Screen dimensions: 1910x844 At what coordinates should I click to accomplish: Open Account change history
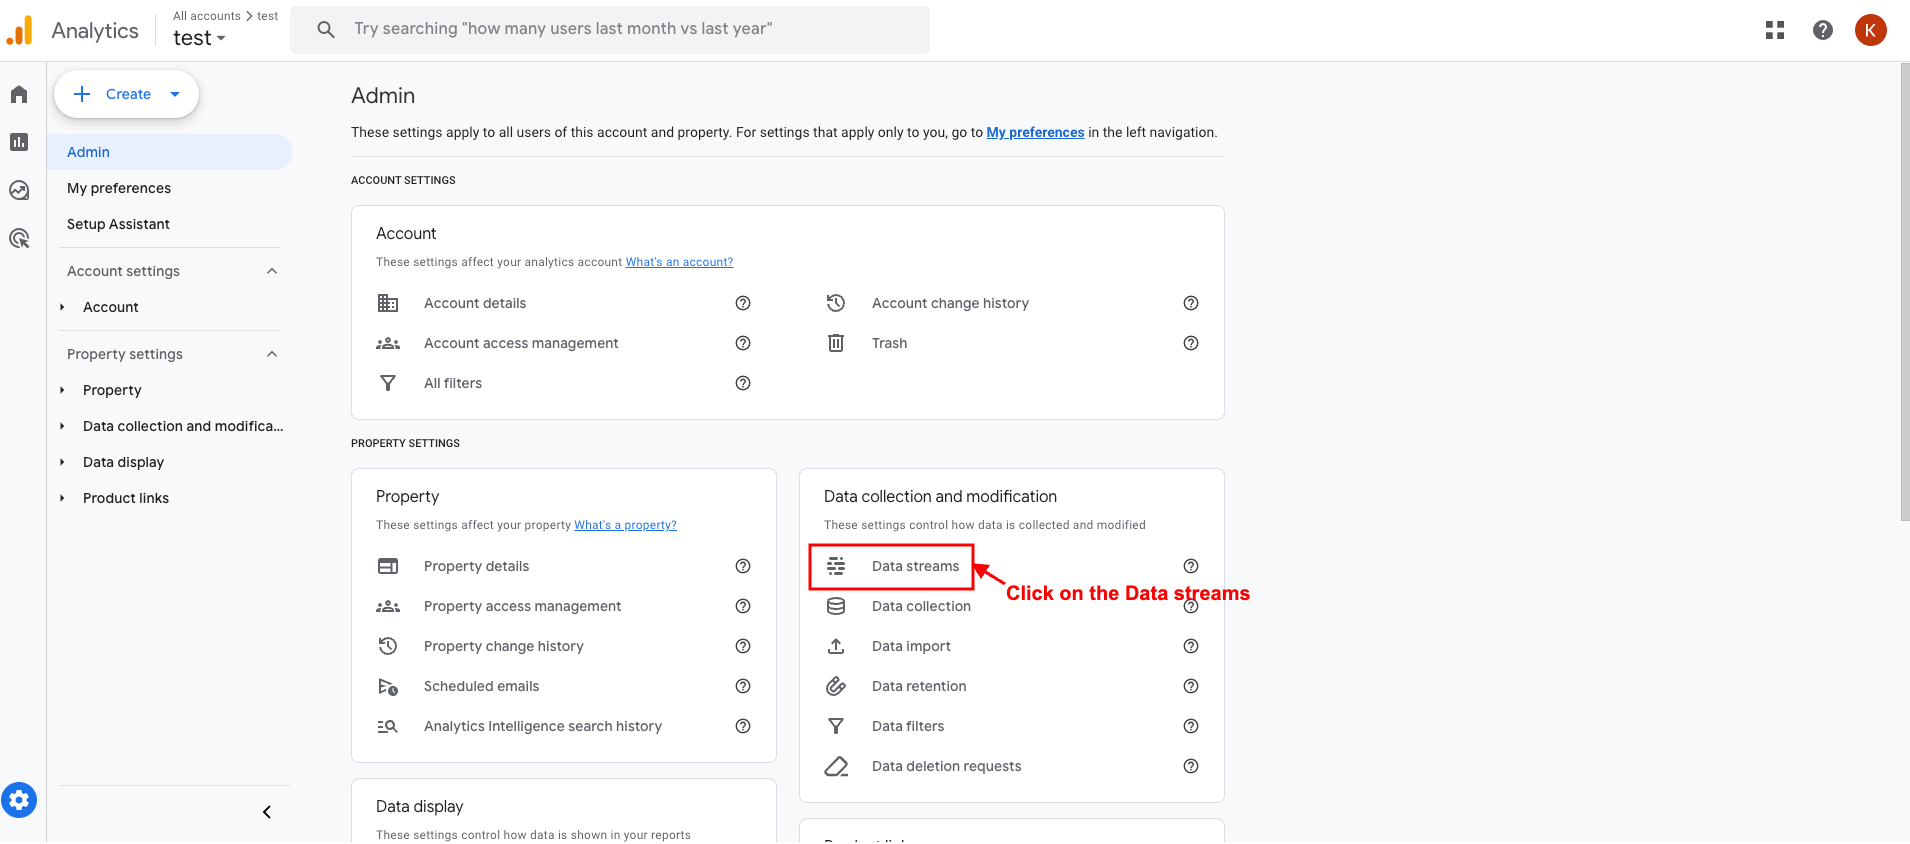[x=950, y=303]
